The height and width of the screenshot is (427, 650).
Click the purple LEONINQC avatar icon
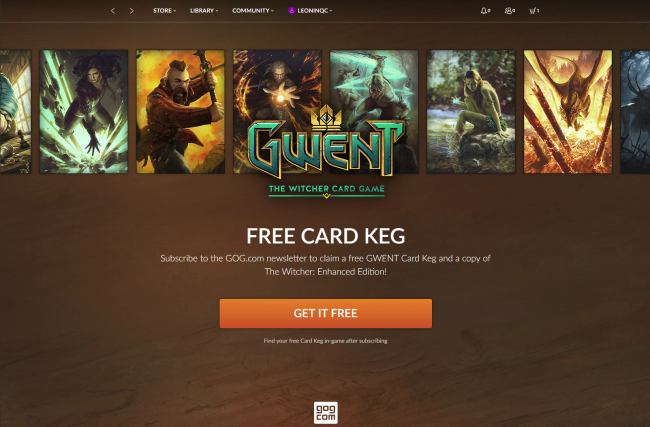(291, 10)
